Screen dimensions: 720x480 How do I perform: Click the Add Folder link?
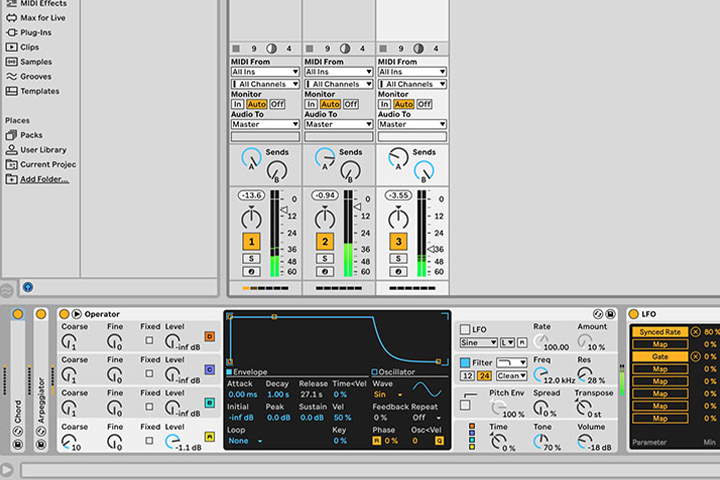tap(44, 179)
